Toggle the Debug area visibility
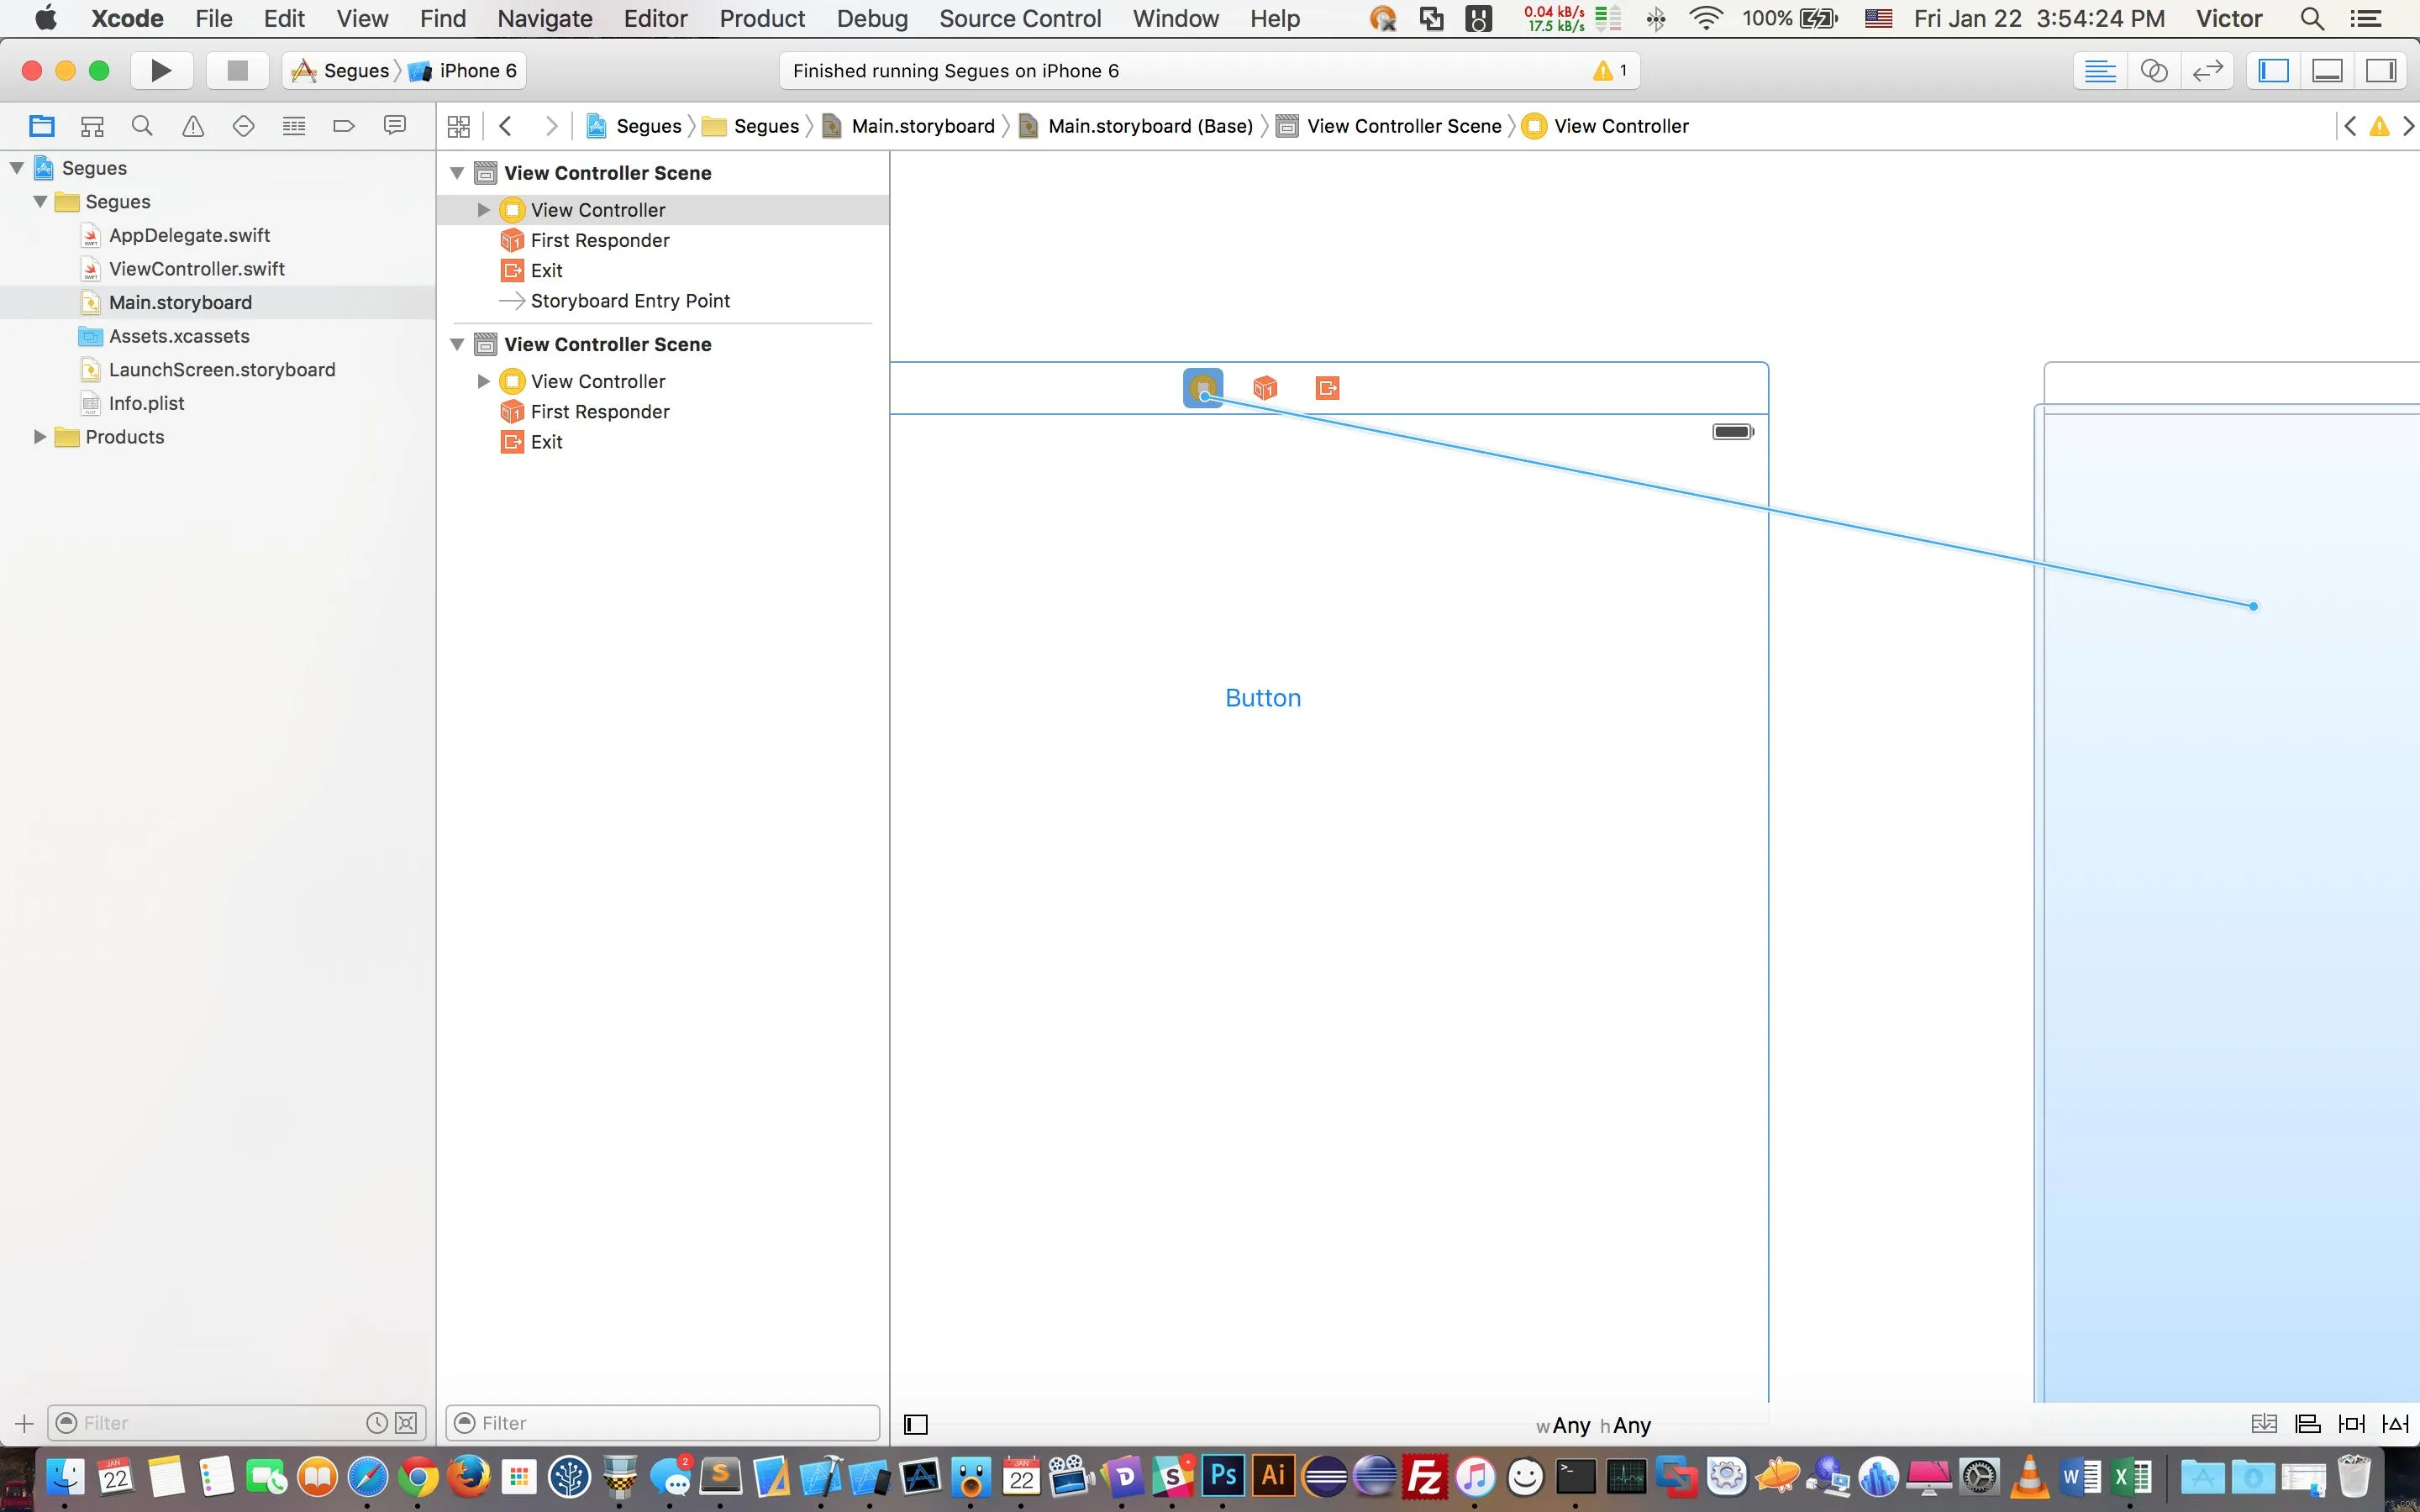Image resolution: width=2420 pixels, height=1512 pixels. [2327, 70]
